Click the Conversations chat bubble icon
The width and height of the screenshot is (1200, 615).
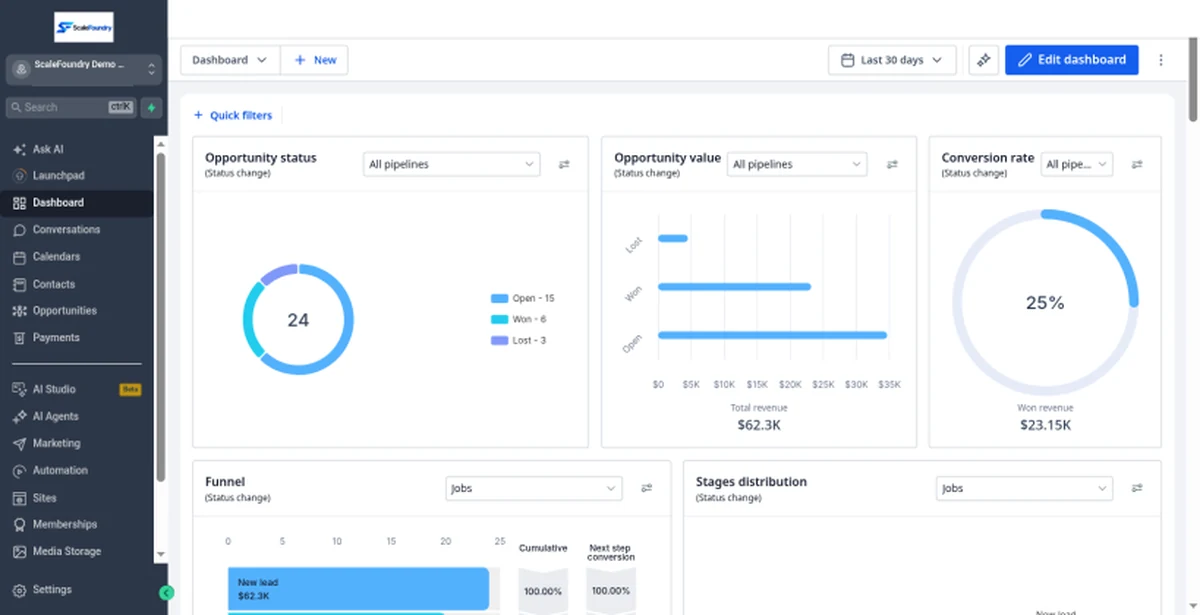(20, 230)
